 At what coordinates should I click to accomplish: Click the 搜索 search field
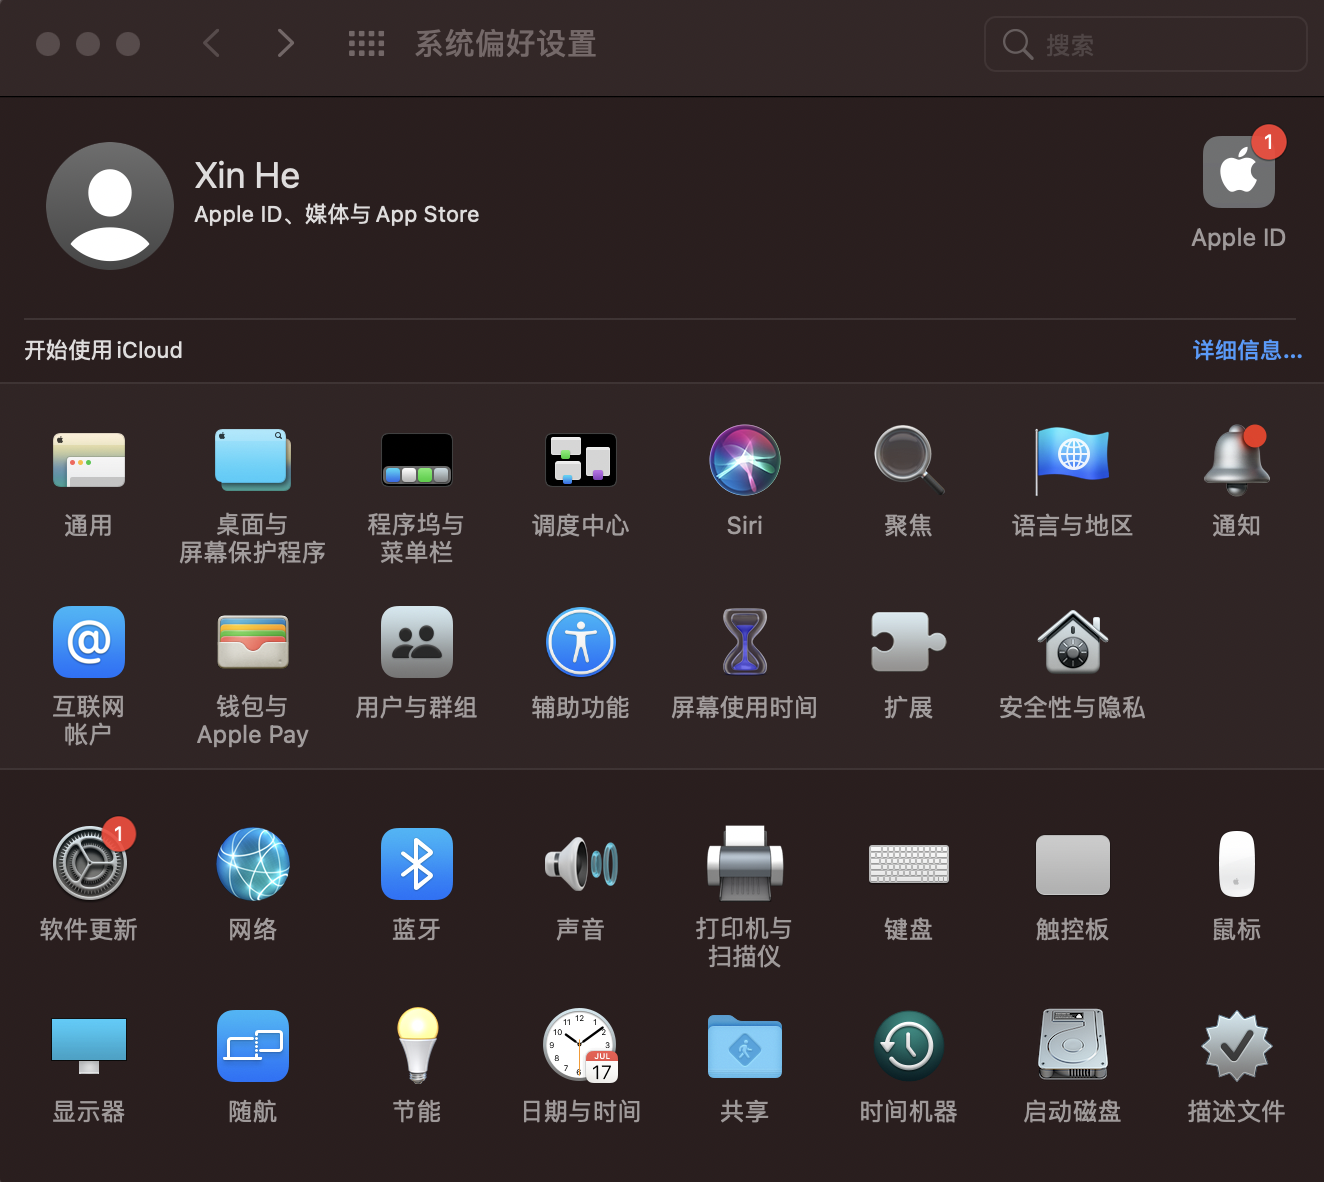tap(1146, 44)
